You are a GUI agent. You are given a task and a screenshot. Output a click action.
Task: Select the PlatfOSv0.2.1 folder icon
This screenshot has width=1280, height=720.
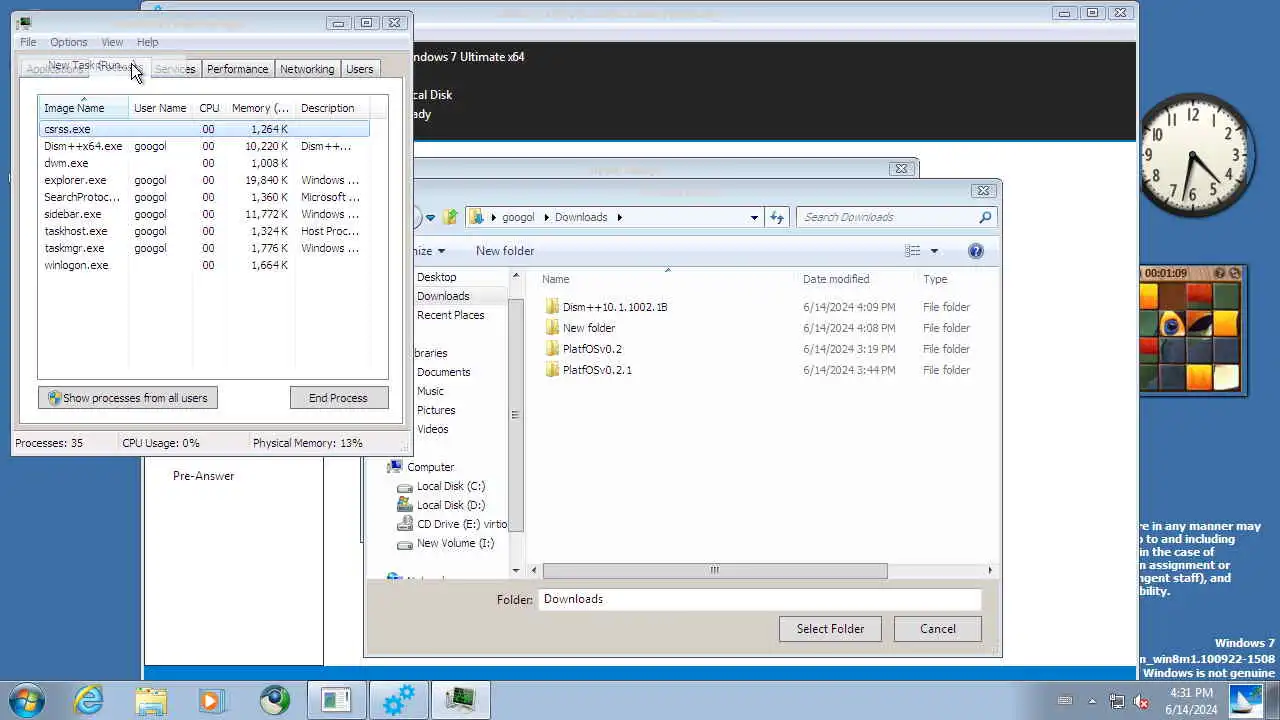coord(552,370)
